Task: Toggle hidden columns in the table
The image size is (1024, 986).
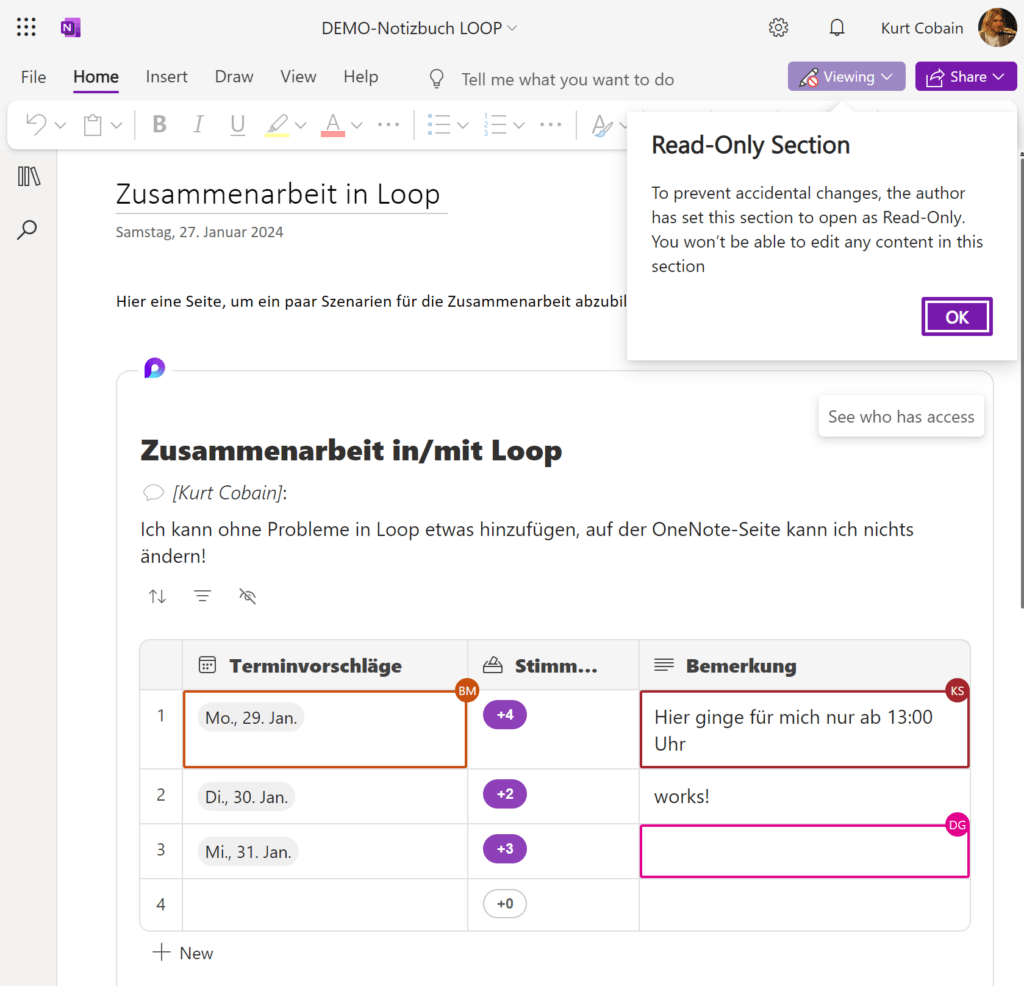Action: tap(248, 596)
